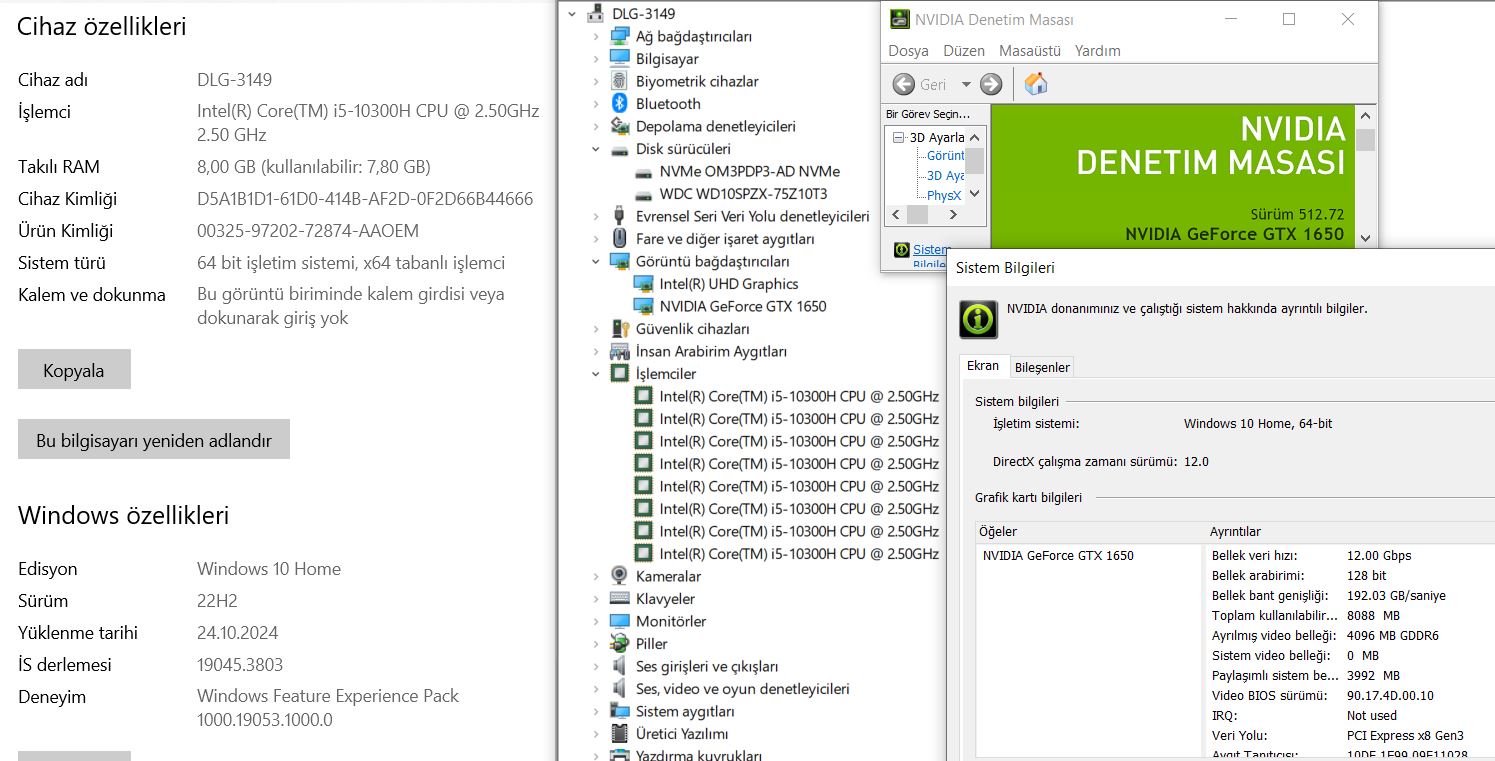
Task: Click the green icon beside Sistem Bilgileri link
Action: 901,250
